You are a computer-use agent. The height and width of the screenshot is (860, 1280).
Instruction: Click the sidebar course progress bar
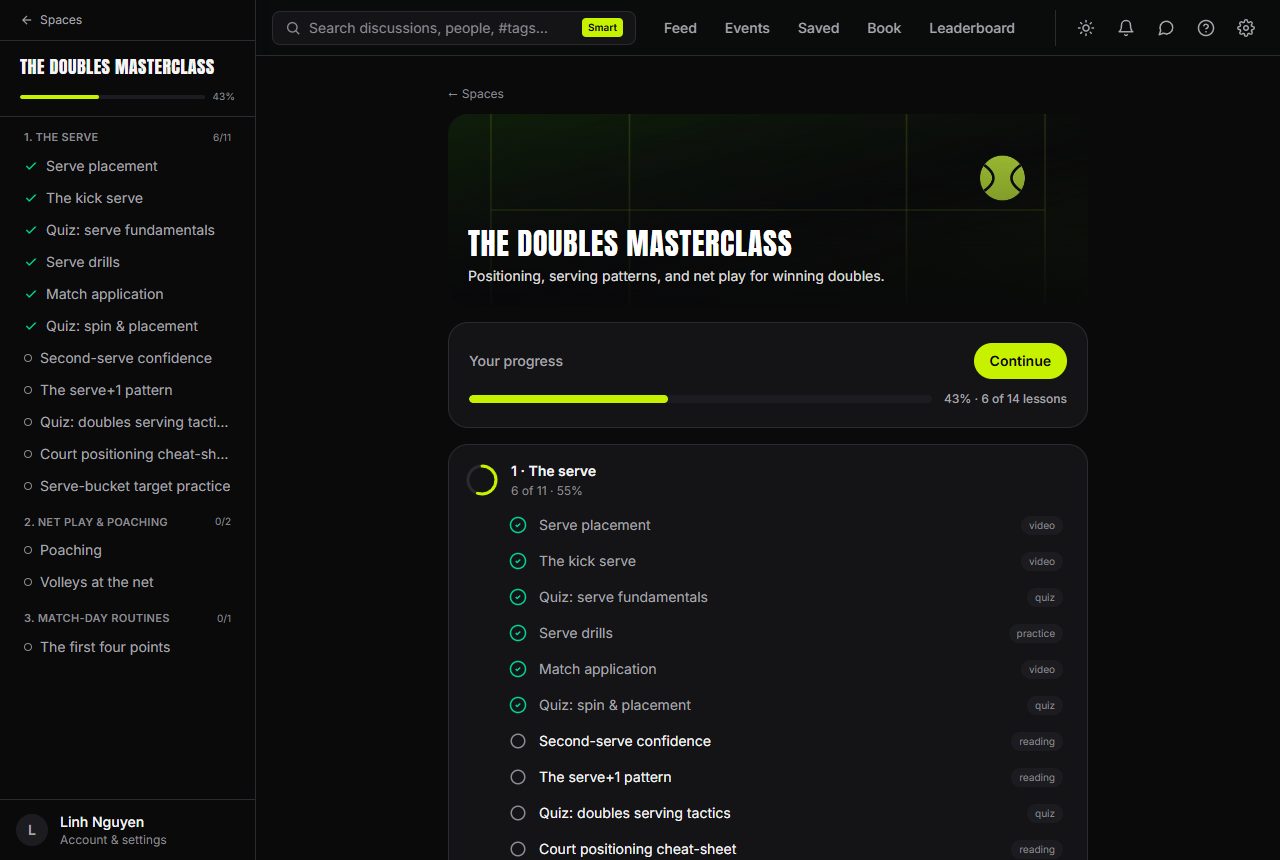112,97
